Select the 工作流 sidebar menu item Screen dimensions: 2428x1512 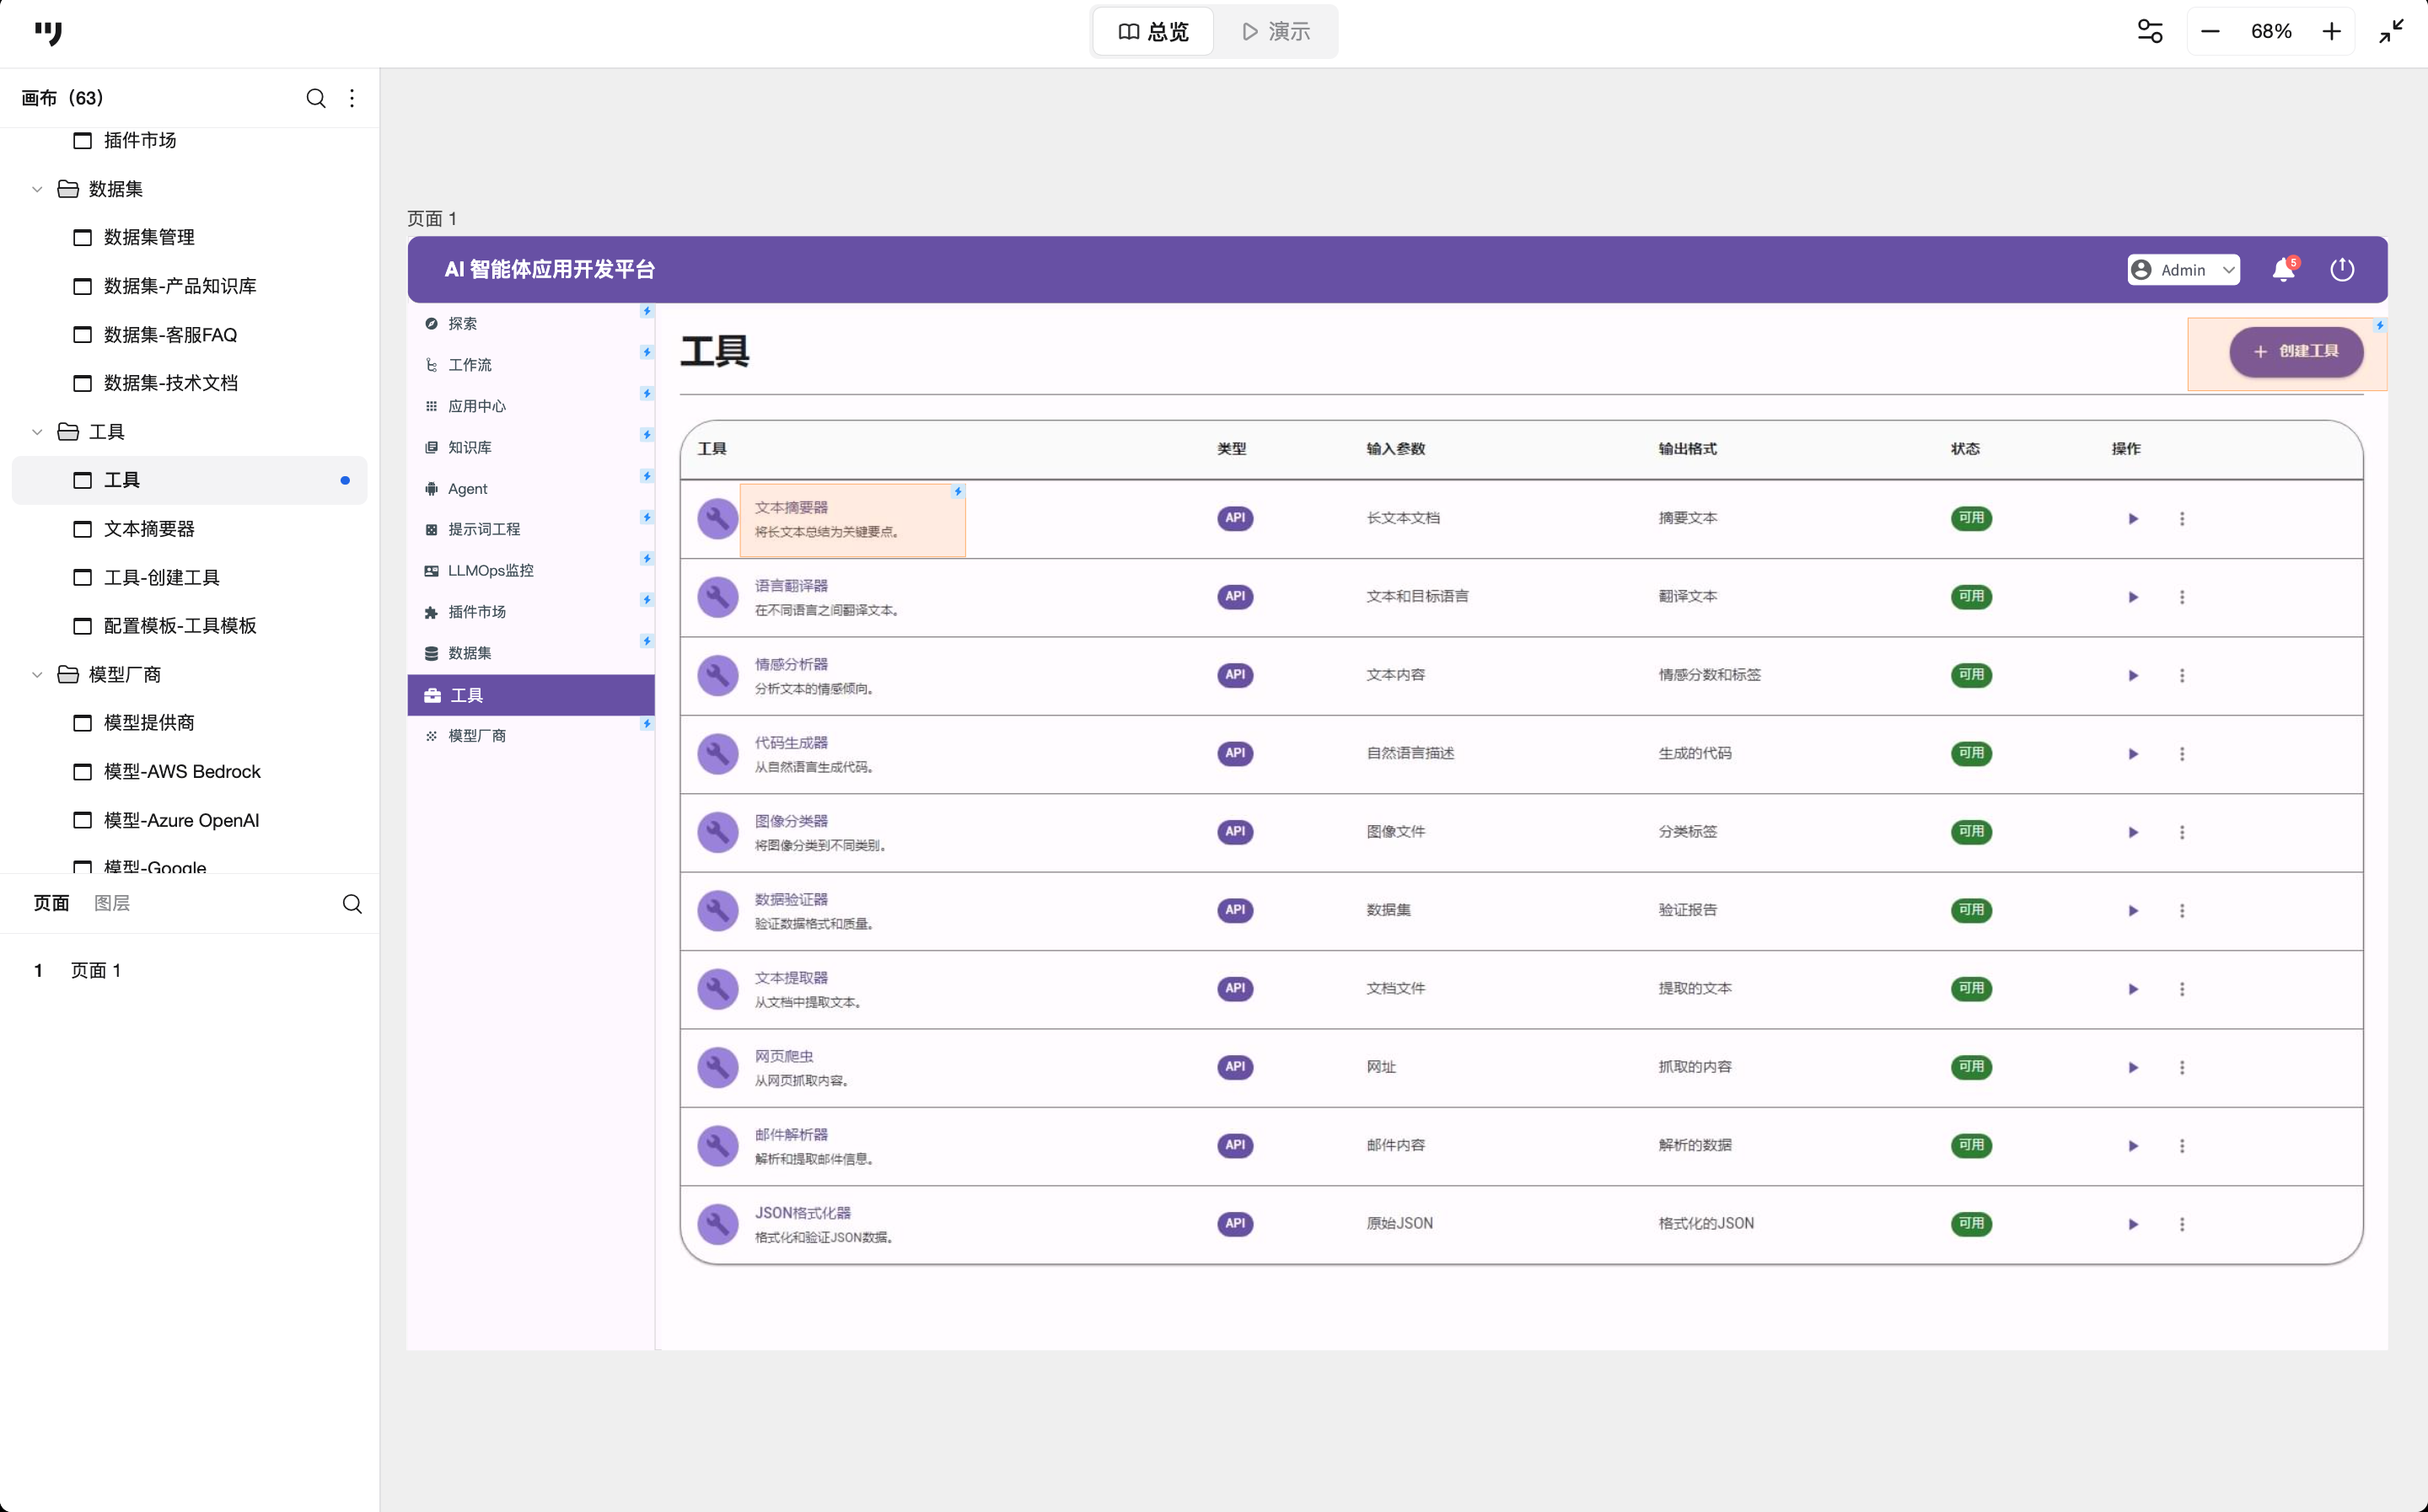coord(470,365)
